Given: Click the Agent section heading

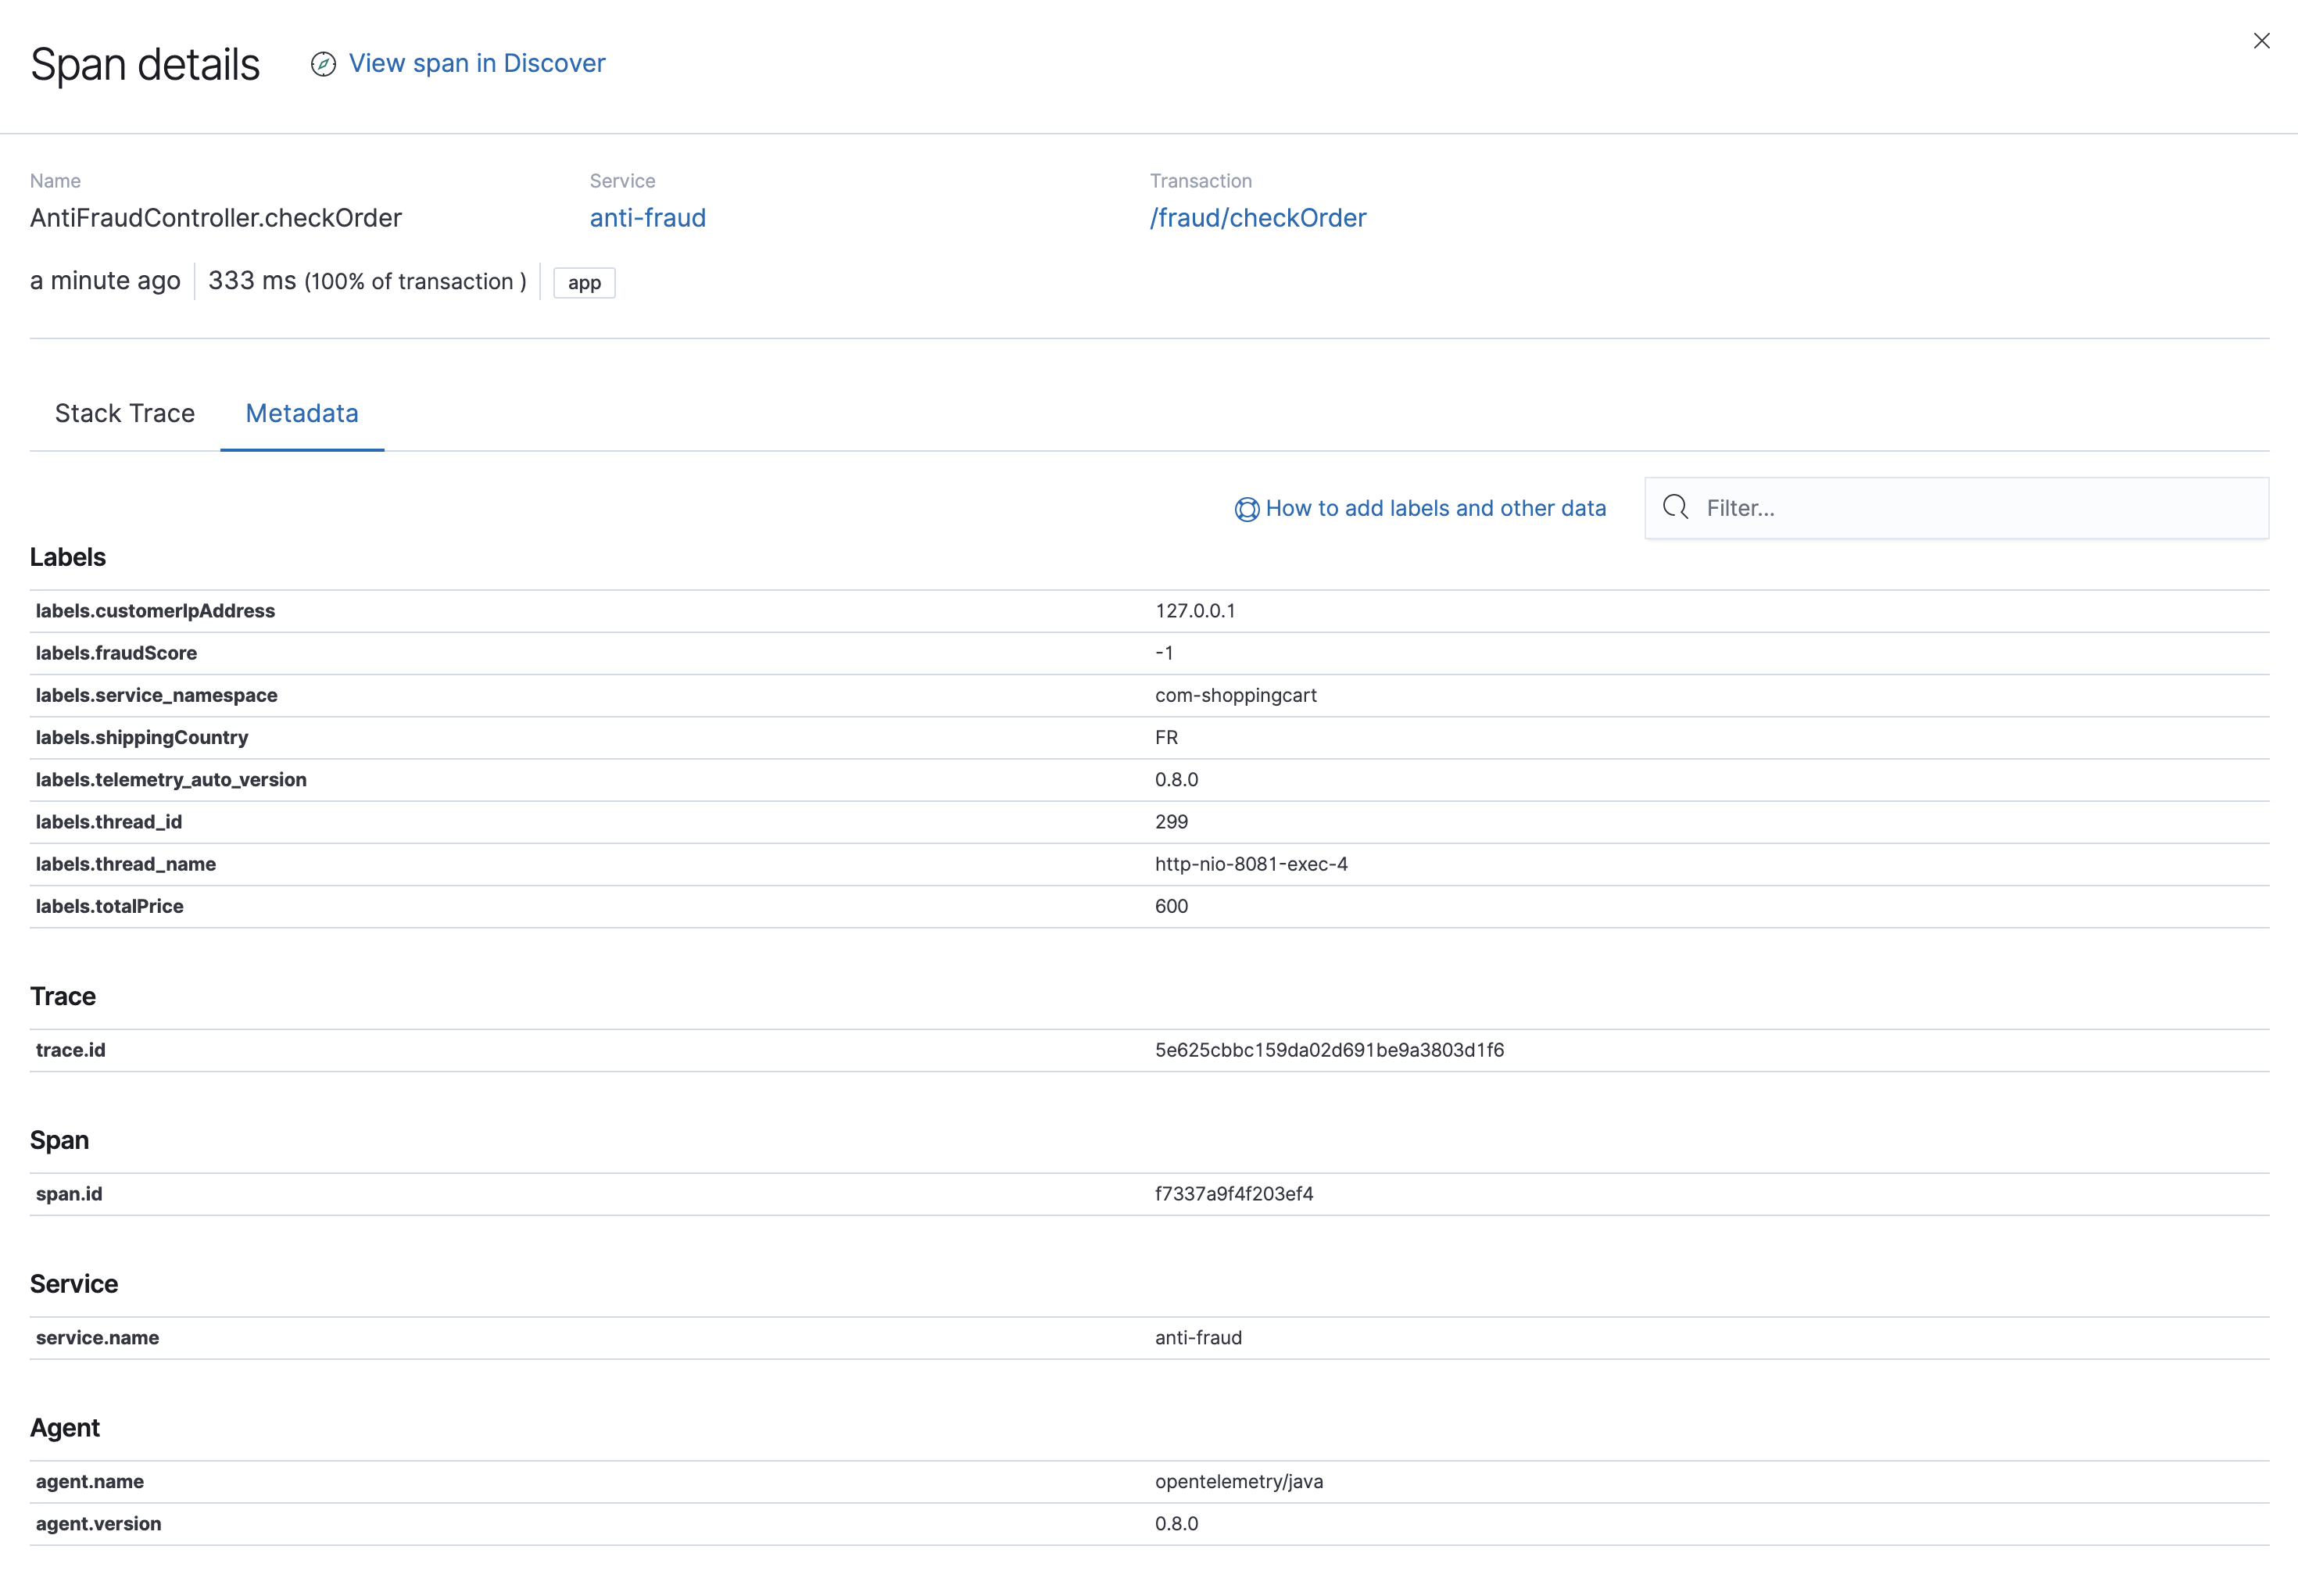Looking at the screenshot, I should pyautogui.click(x=65, y=1428).
